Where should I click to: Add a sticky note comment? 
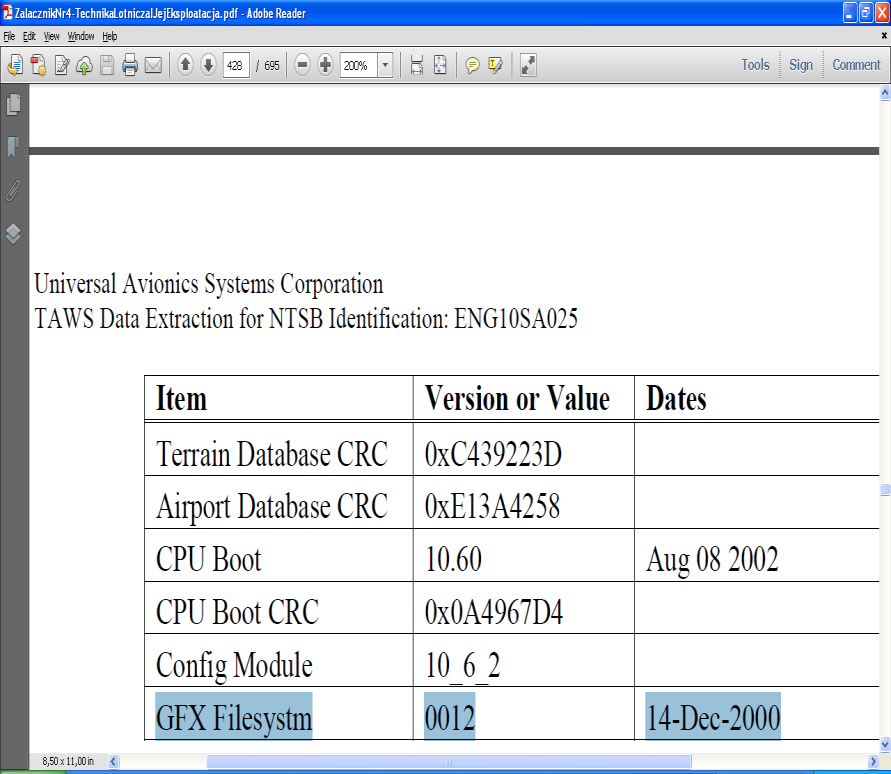coord(472,65)
